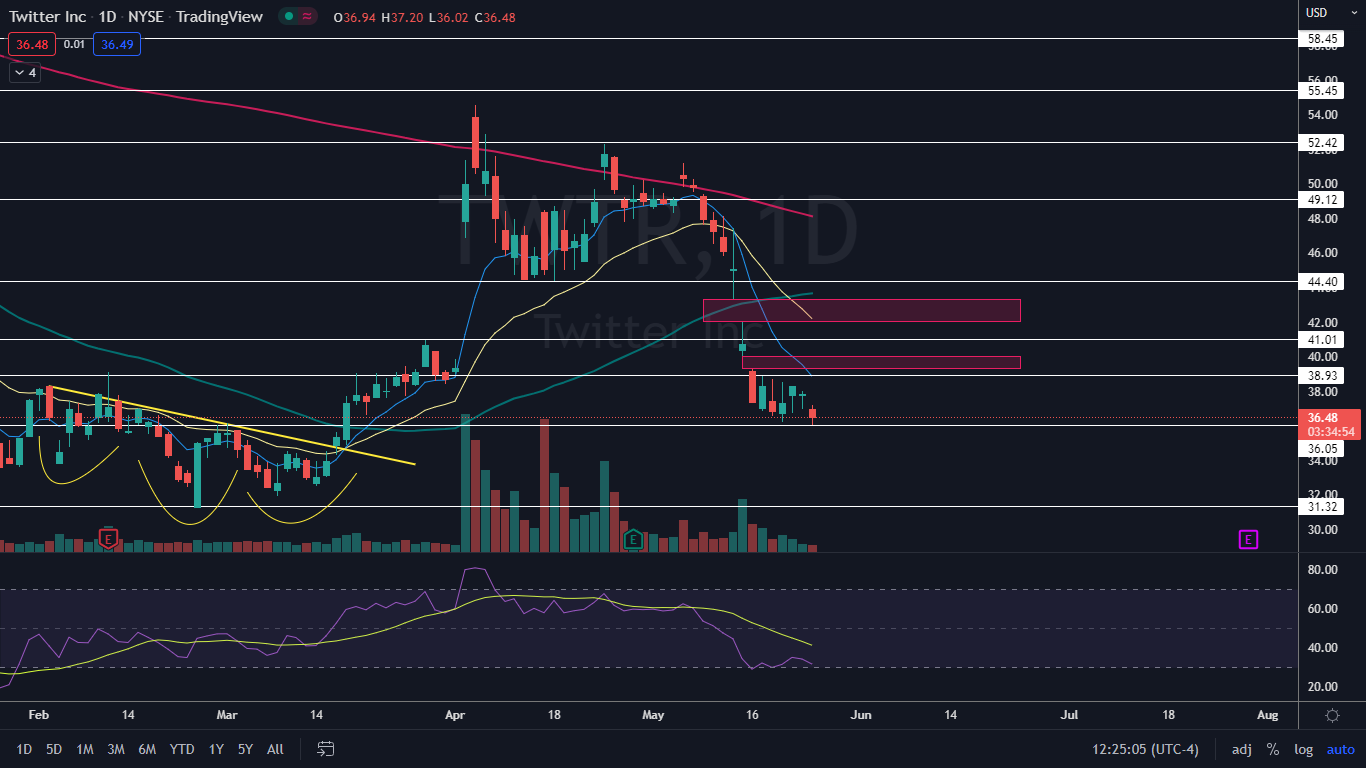Viewport: 1366px width, 768px height.
Task: Select the 5Y time range
Action: click(245, 749)
